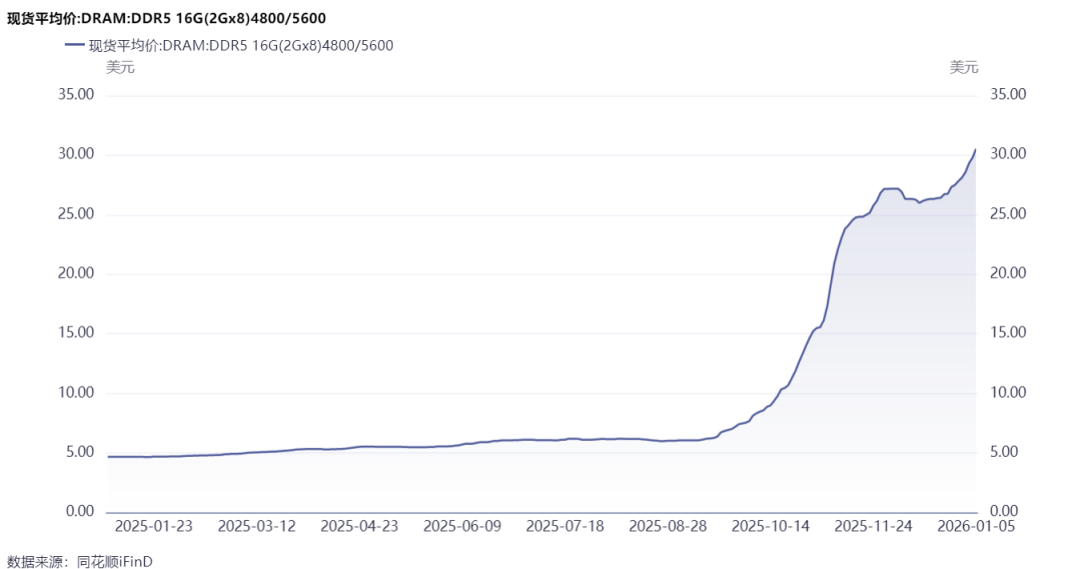Click left axis value 30.00
Screen dimensions: 1080x569
76,154
